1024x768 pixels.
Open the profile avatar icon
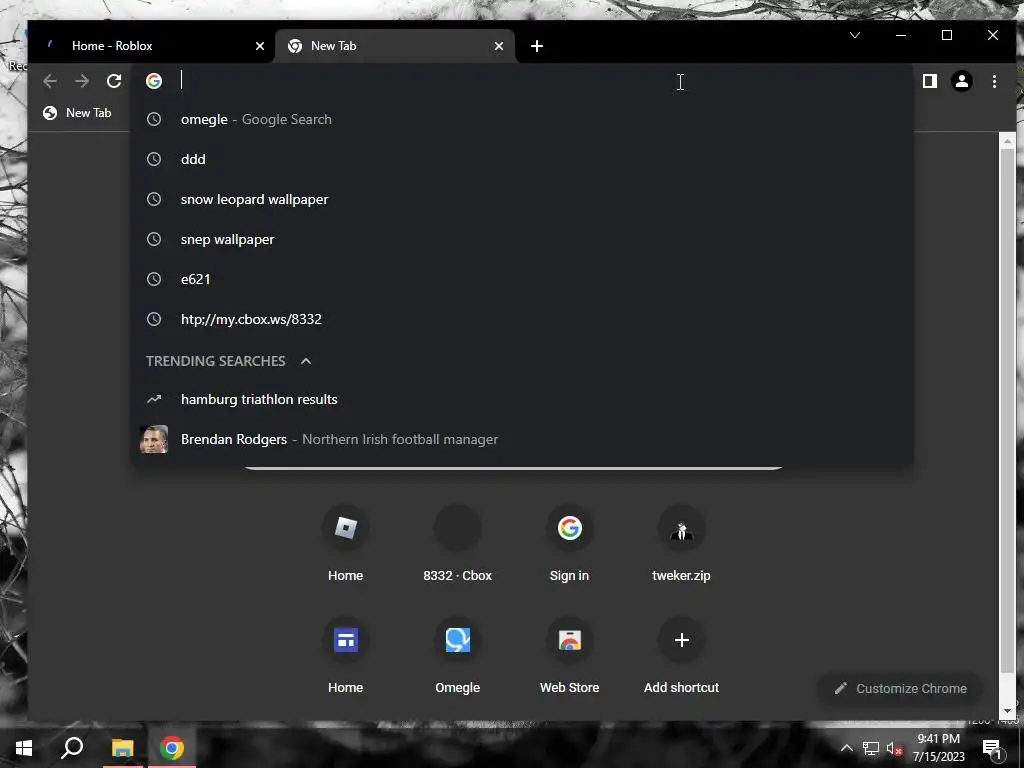click(x=962, y=81)
